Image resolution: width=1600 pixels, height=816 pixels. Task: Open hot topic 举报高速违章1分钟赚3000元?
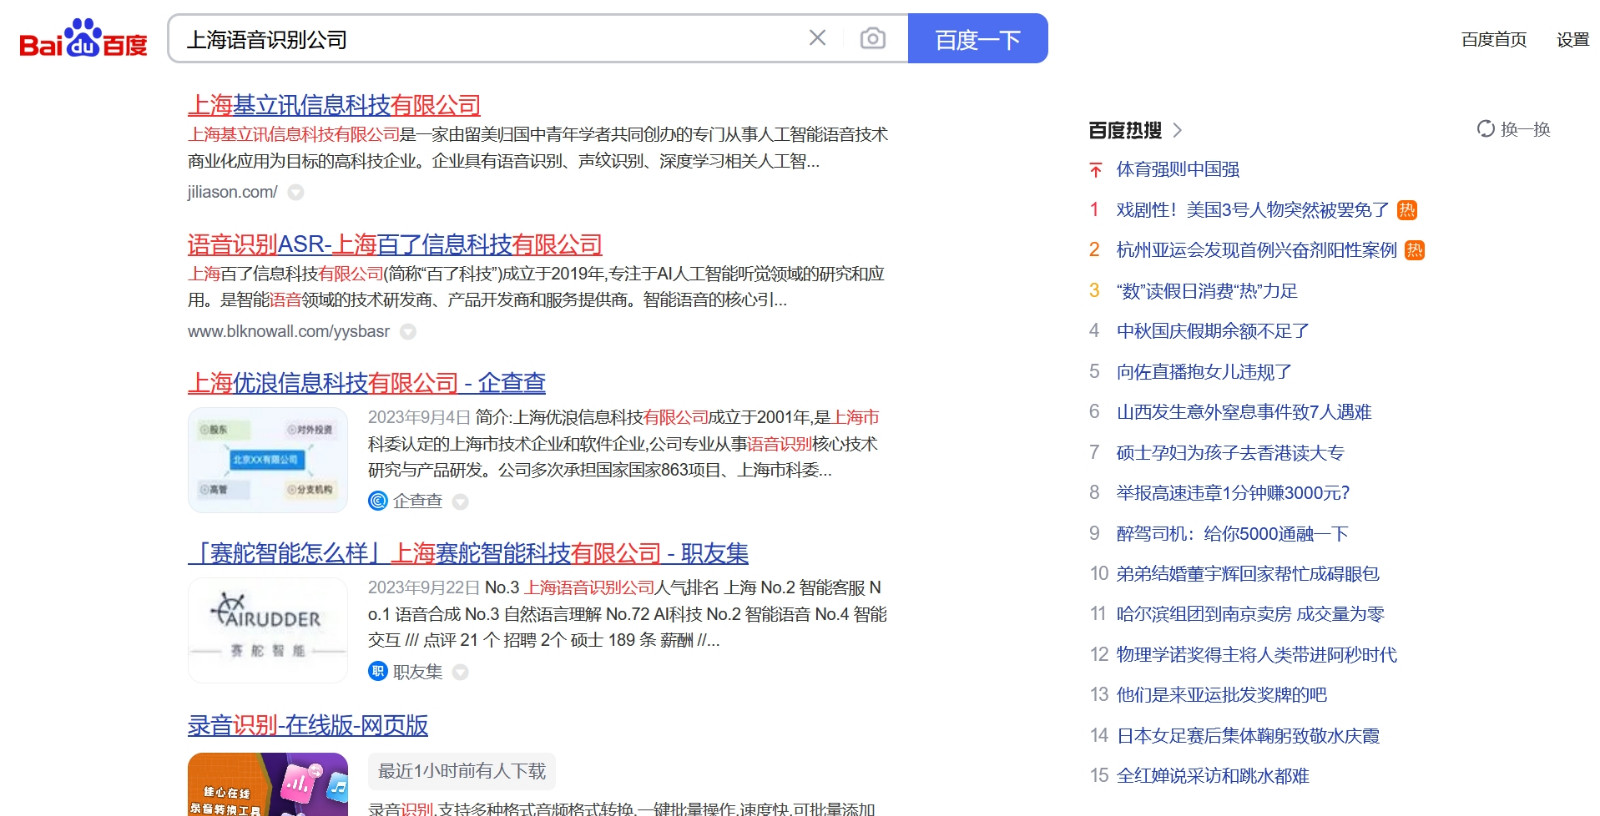[x=1233, y=493]
